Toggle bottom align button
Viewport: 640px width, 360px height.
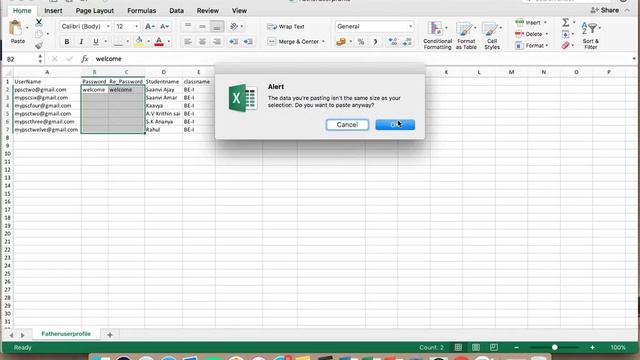click(217, 27)
